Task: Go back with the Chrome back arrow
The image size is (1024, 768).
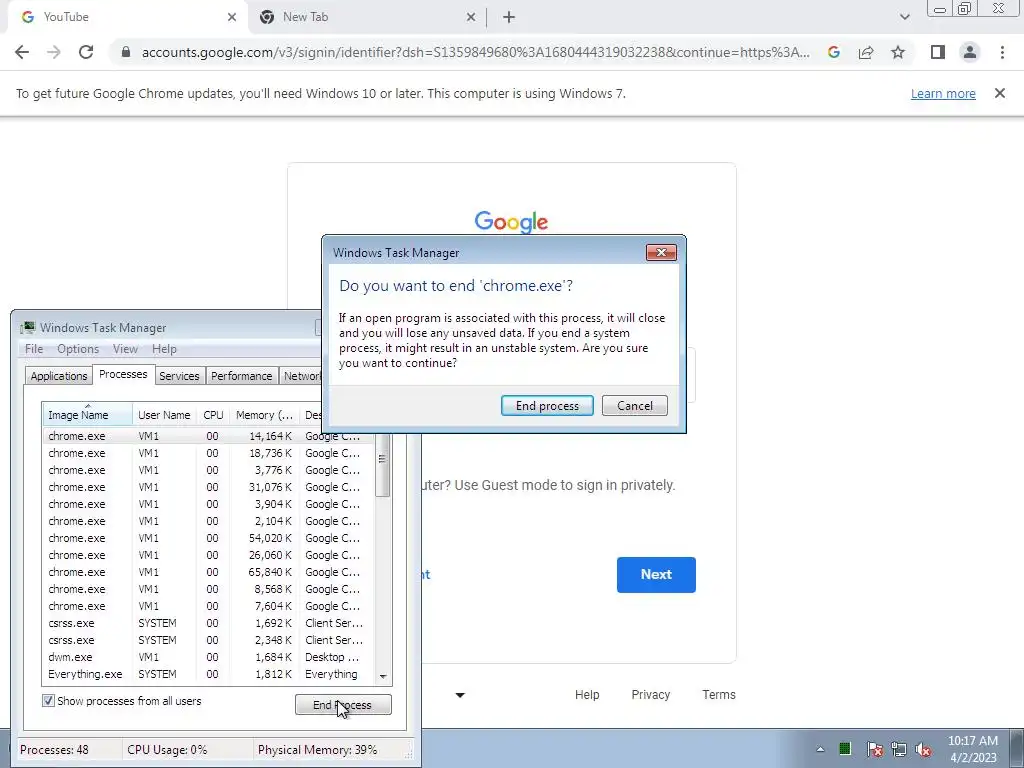Action: click(x=22, y=52)
